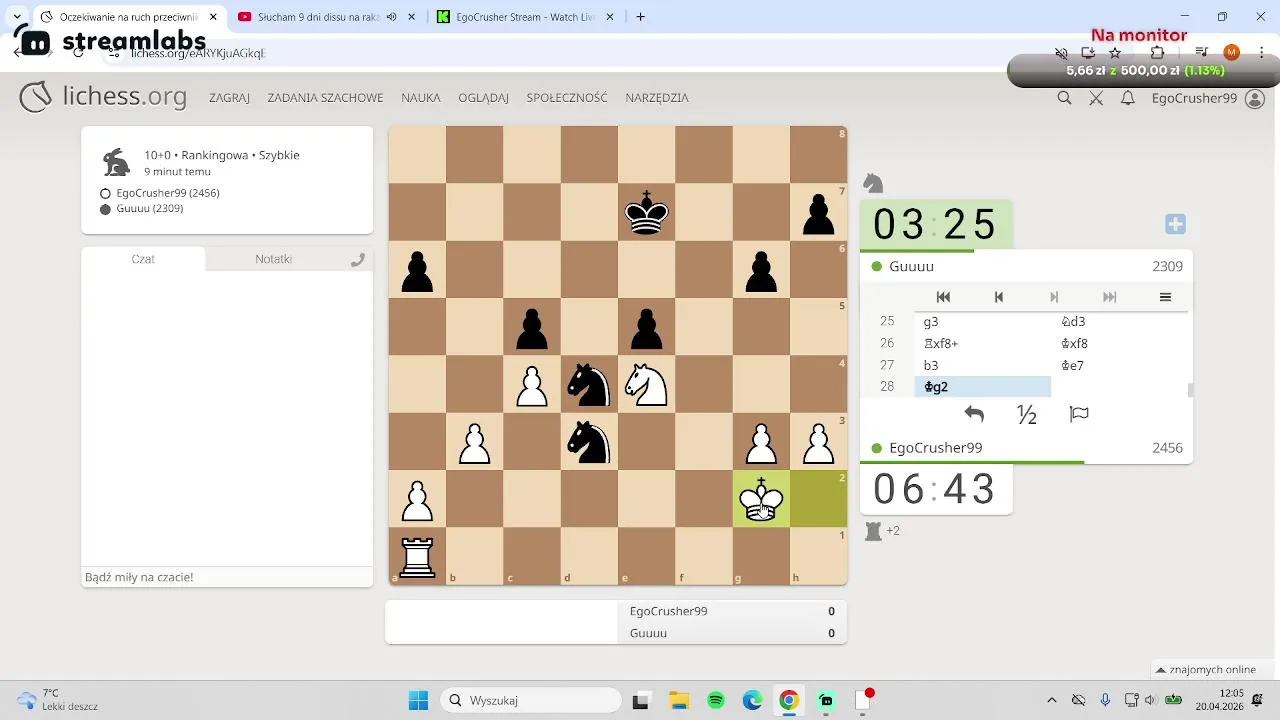Select the white king on g2
The height and width of the screenshot is (720, 1280).
(x=761, y=500)
